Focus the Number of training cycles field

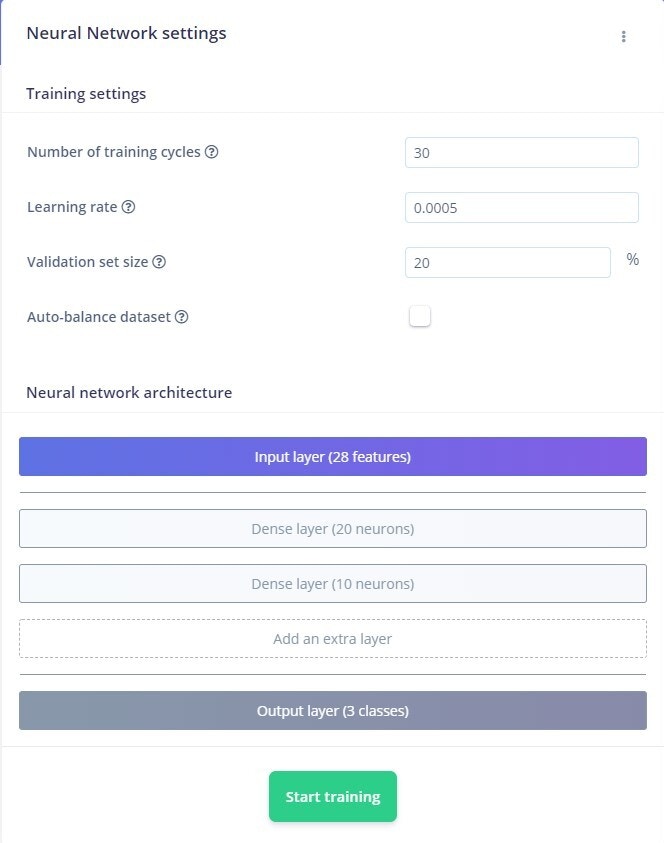pos(522,153)
